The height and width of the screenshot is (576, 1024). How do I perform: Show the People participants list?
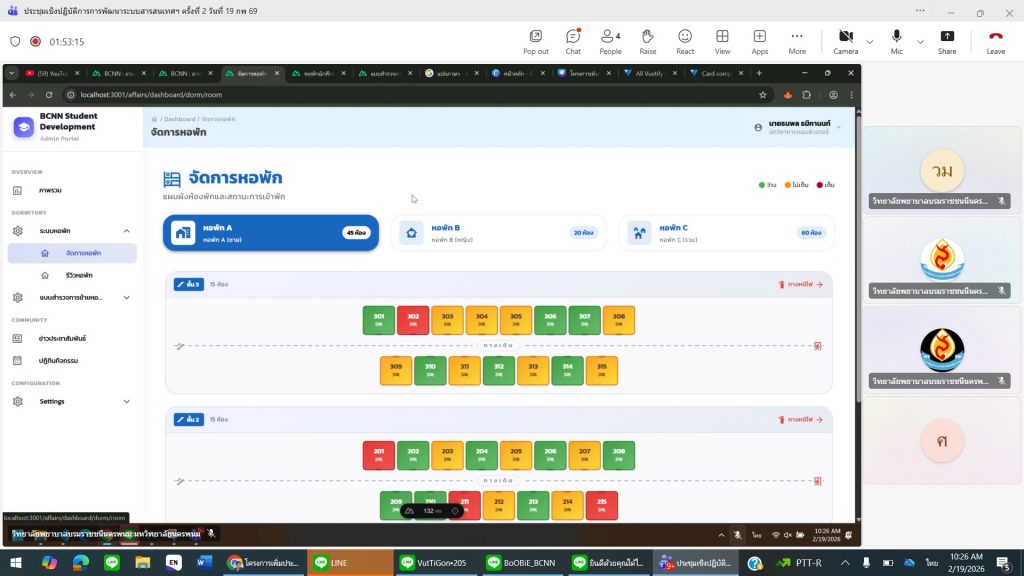(610, 41)
